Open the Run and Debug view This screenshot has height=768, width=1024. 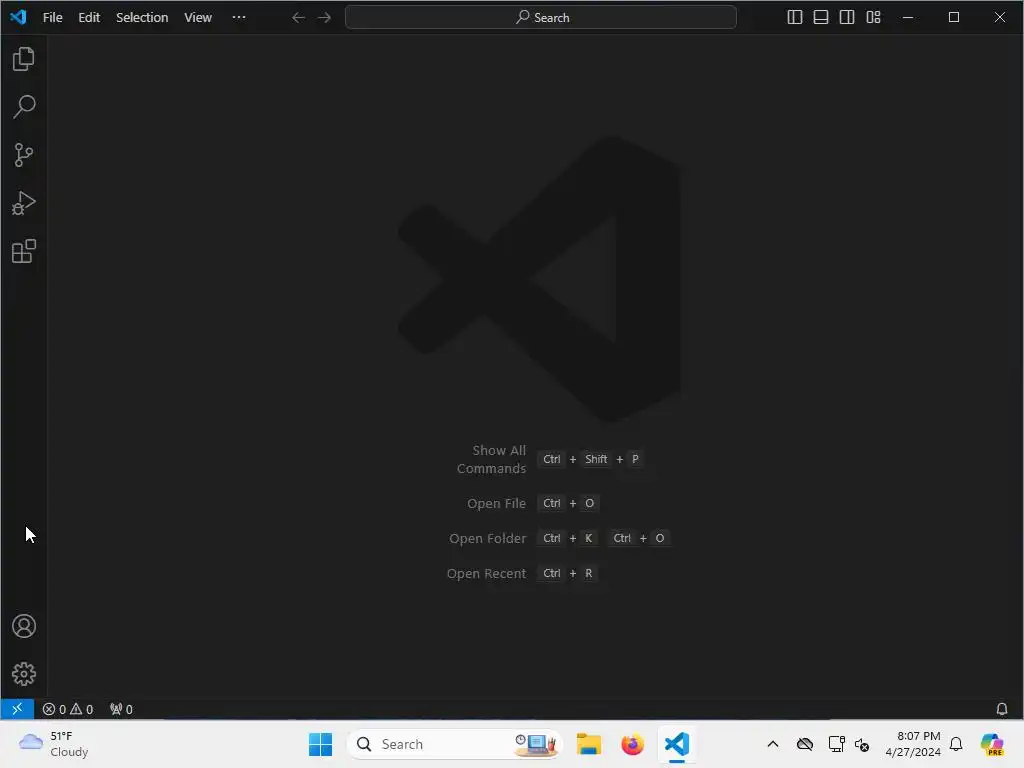click(24, 203)
